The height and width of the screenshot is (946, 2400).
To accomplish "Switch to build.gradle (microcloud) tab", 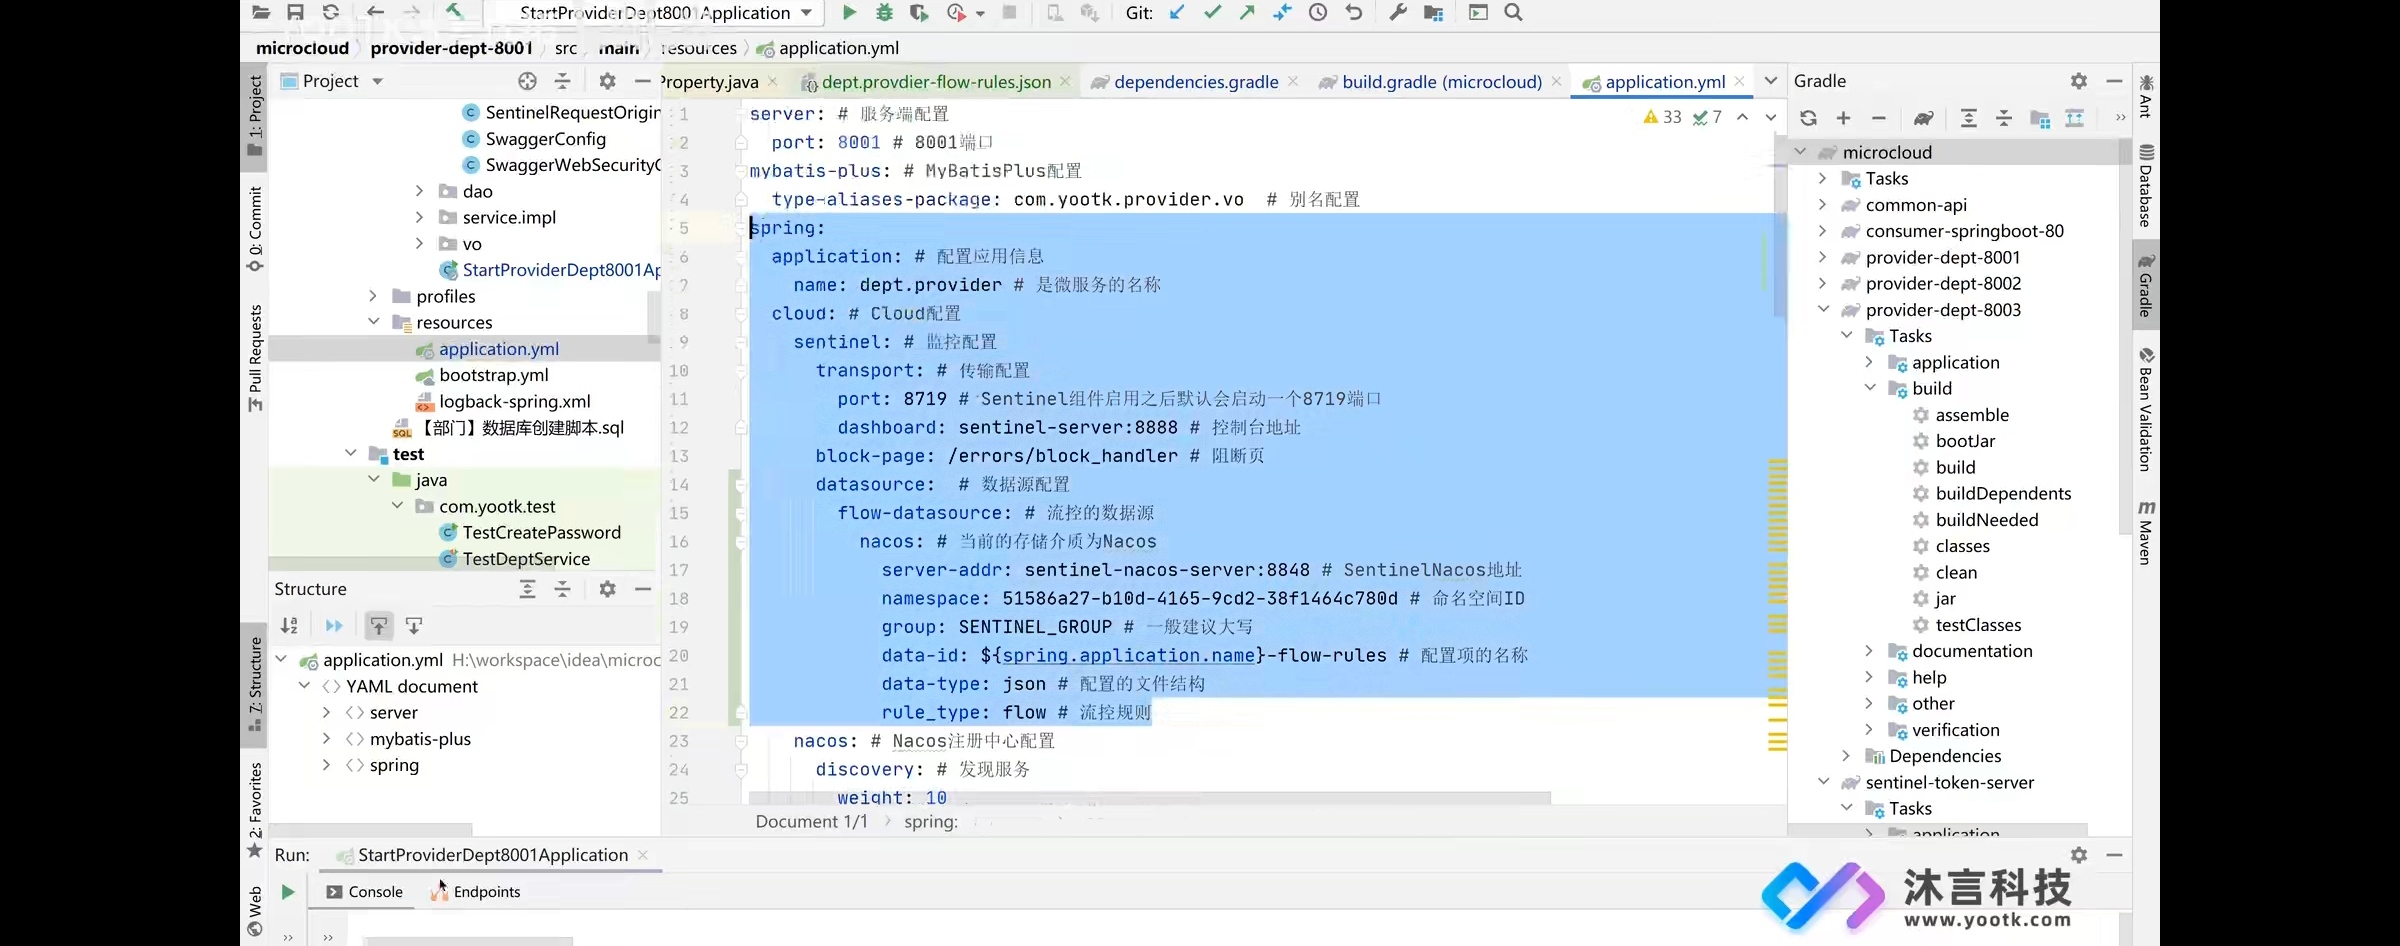I will 1442,82.
